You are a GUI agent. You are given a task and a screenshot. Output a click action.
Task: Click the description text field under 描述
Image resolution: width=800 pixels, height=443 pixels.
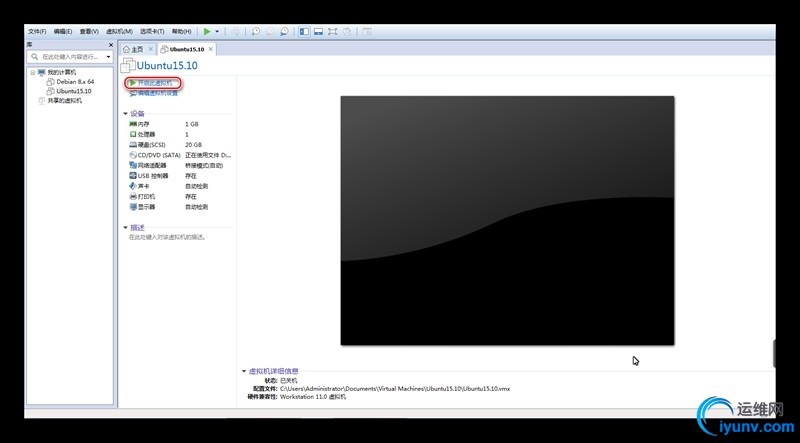(x=167, y=237)
